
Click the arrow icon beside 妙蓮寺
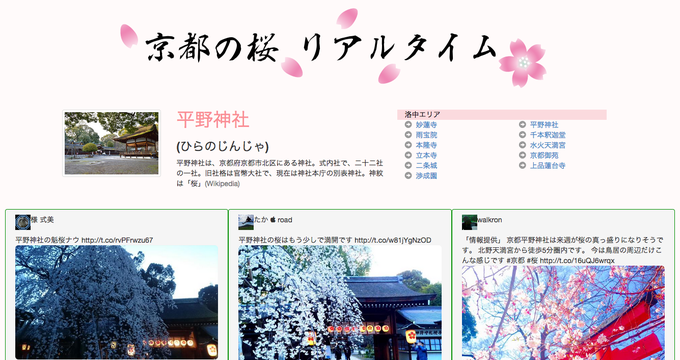[x=408, y=125]
